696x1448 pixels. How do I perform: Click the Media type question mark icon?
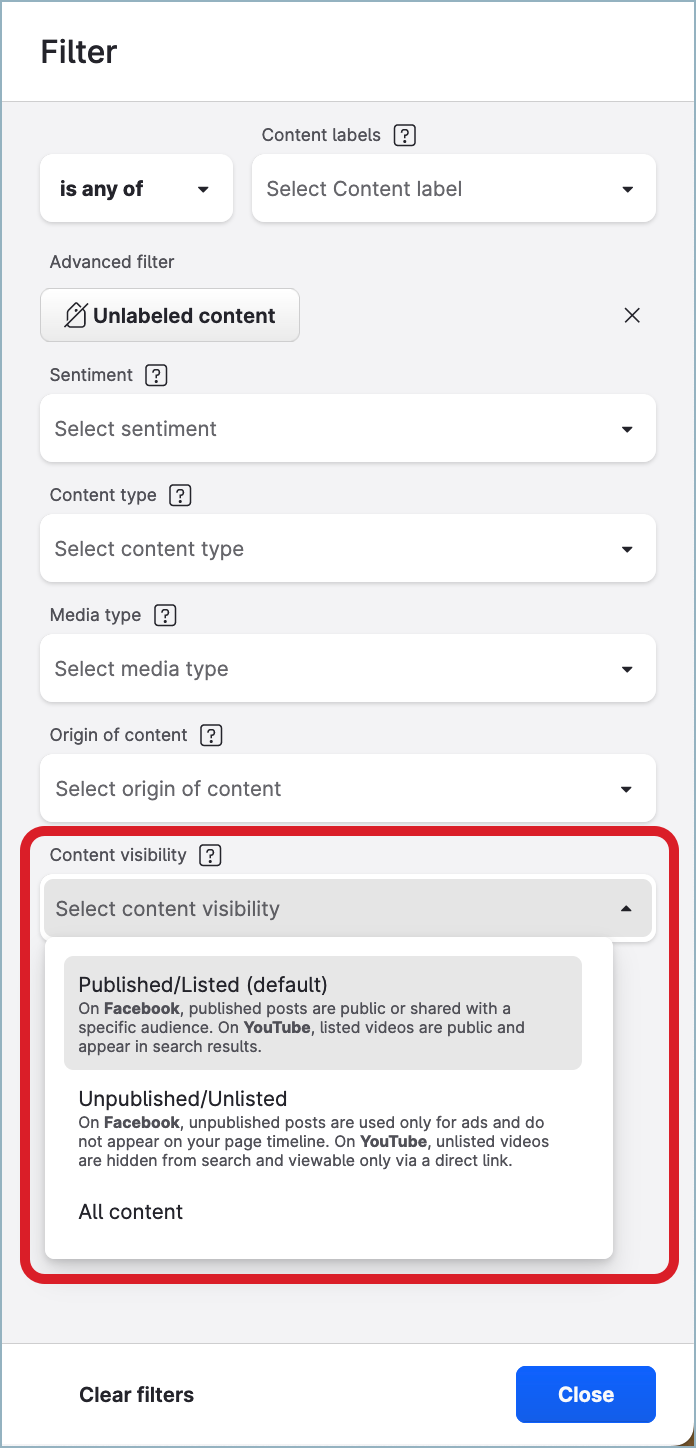click(165, 614)
